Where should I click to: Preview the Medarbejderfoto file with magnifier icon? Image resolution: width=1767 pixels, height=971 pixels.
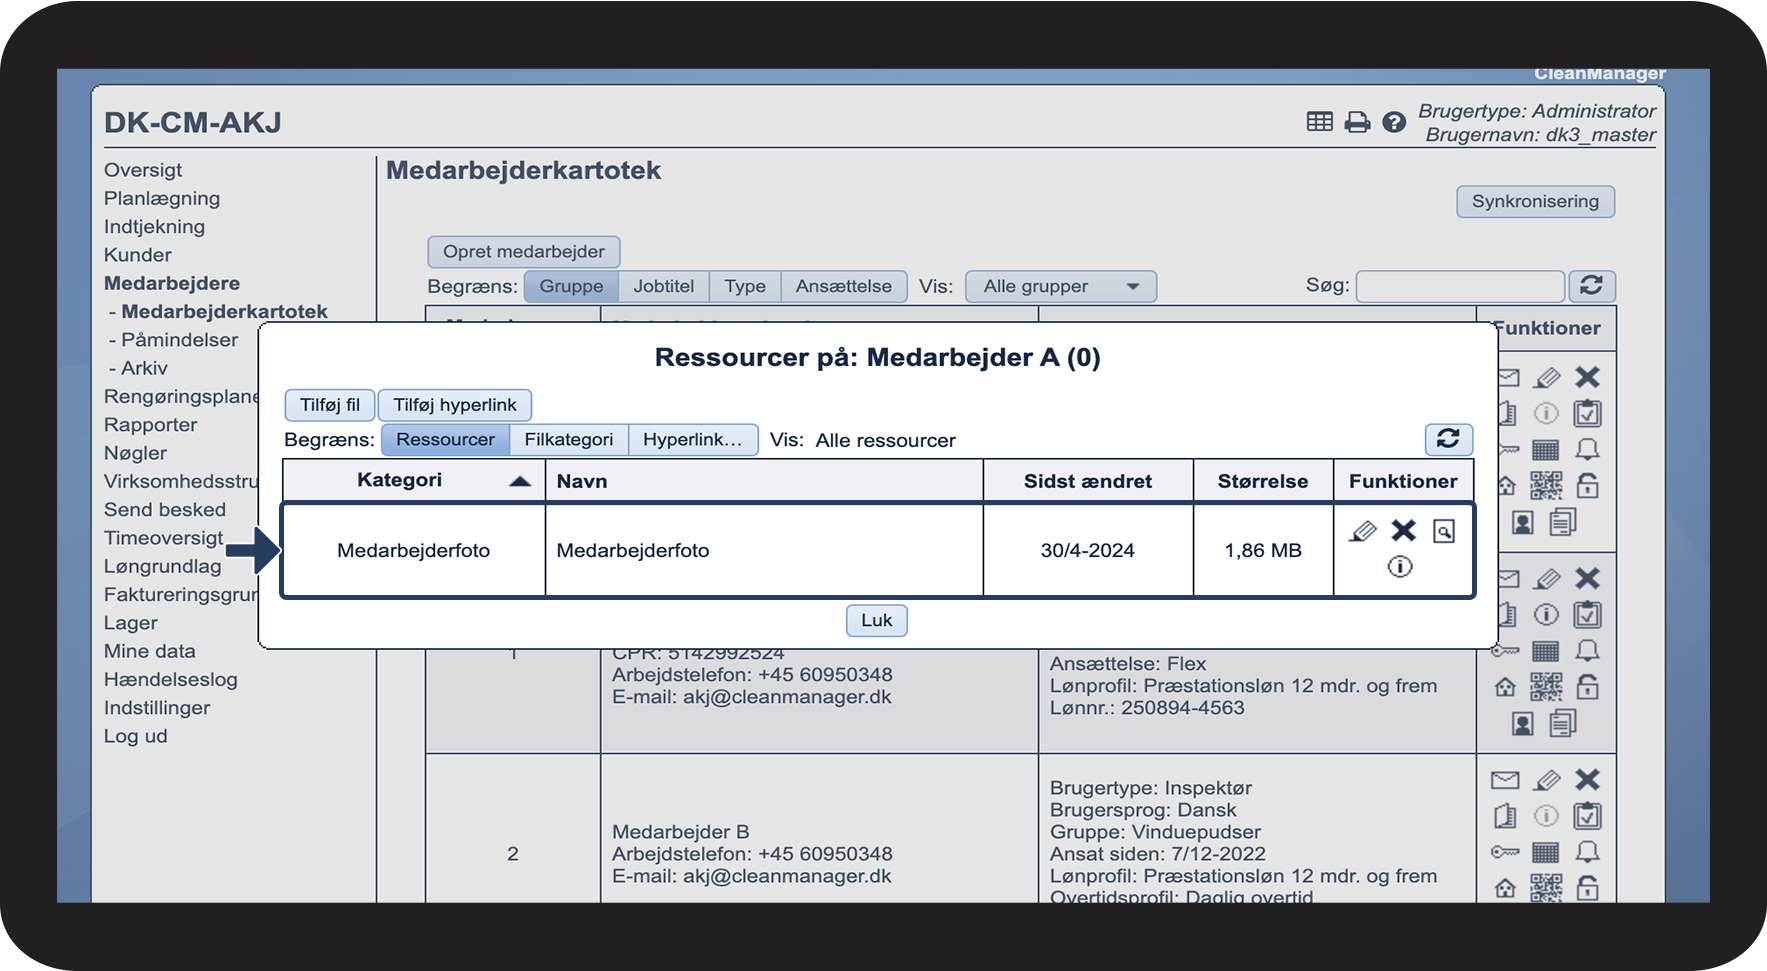coord(1443,531)
